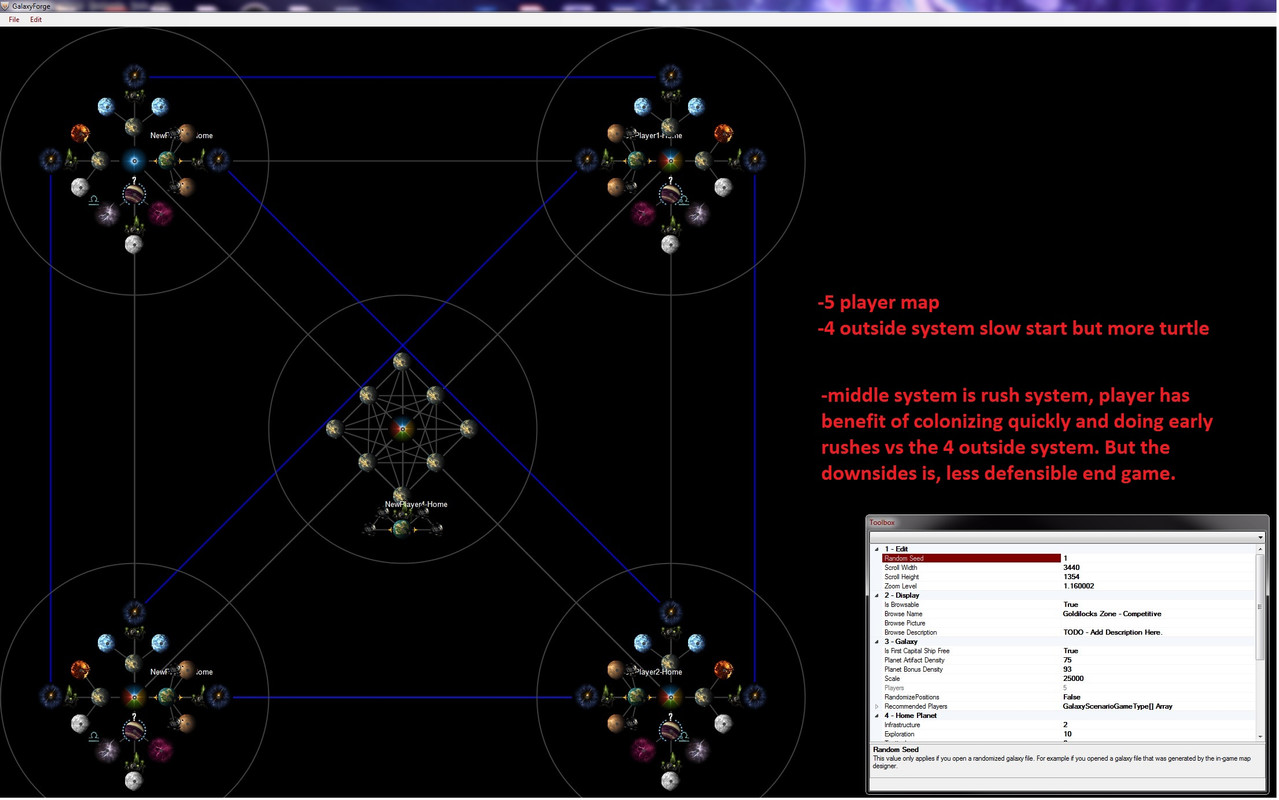Click the Toolbox scrollbar down arrow

tap(1261, 735)
